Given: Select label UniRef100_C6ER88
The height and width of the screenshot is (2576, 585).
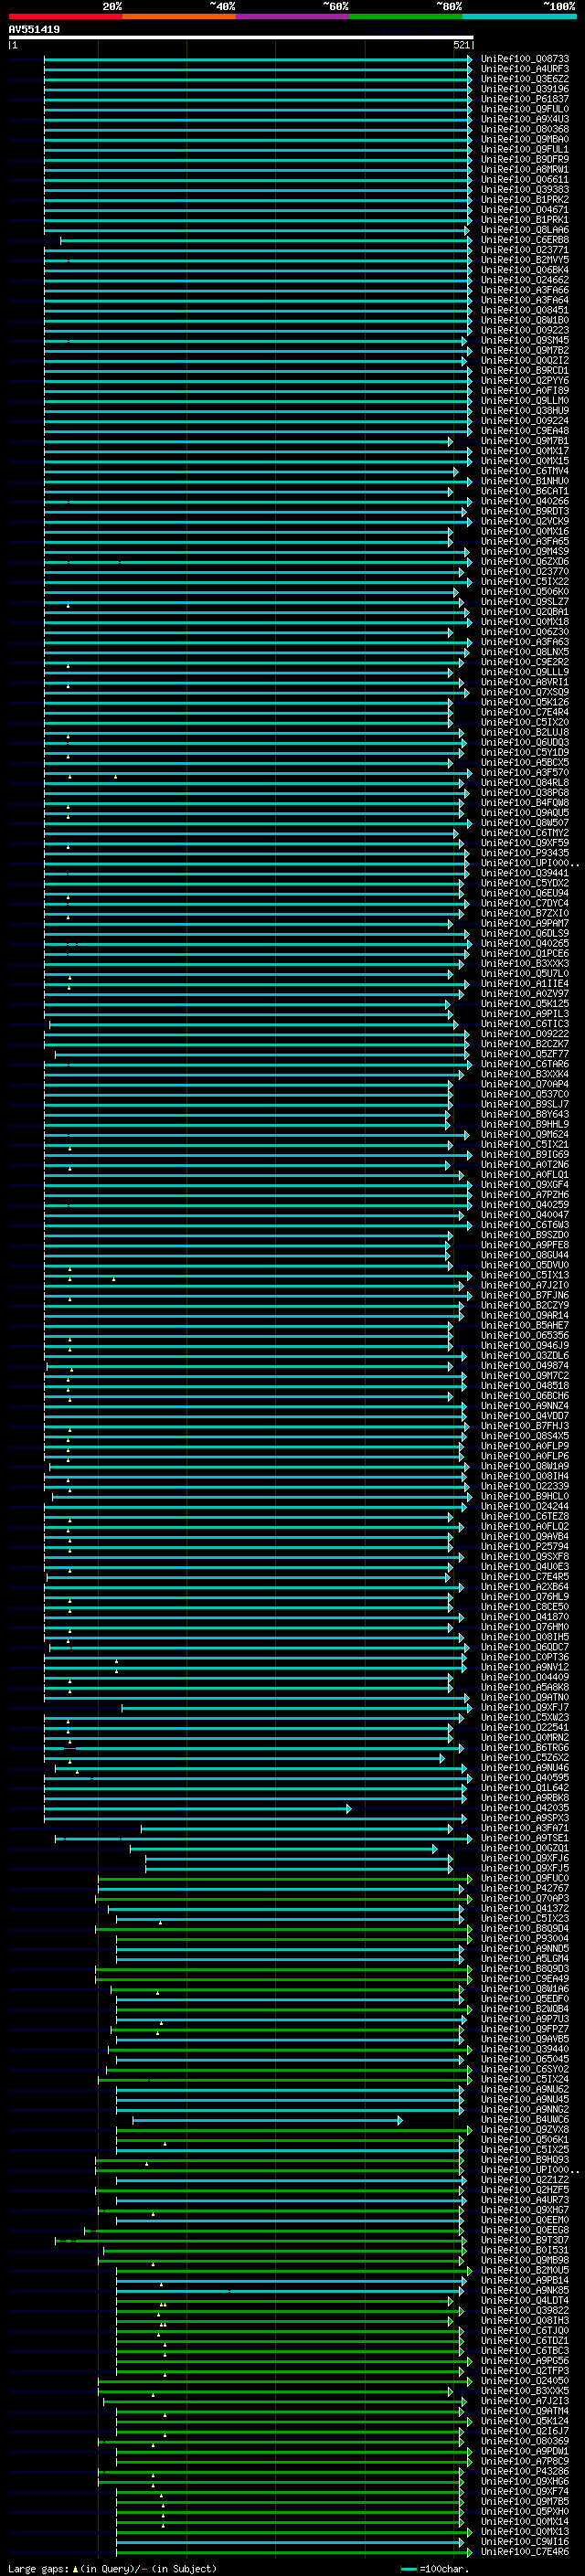Looking at the screenshot, I should 525,240.
